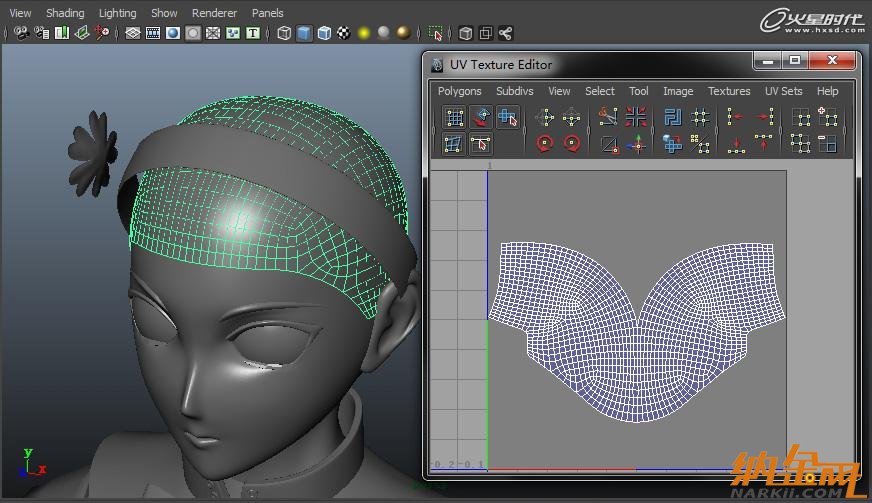Open the Subdivs menu
Viewport: 872px width, 503px height.
point(514,91)
